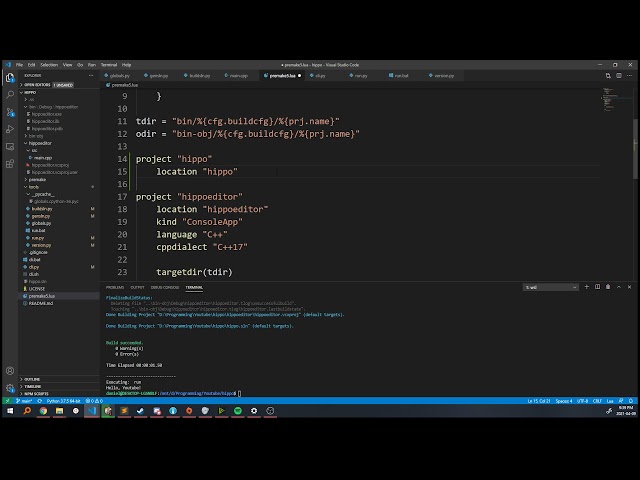Click the editor vertical scrollbar
This screenshot has width=640, height=480.
pos(636,149)
